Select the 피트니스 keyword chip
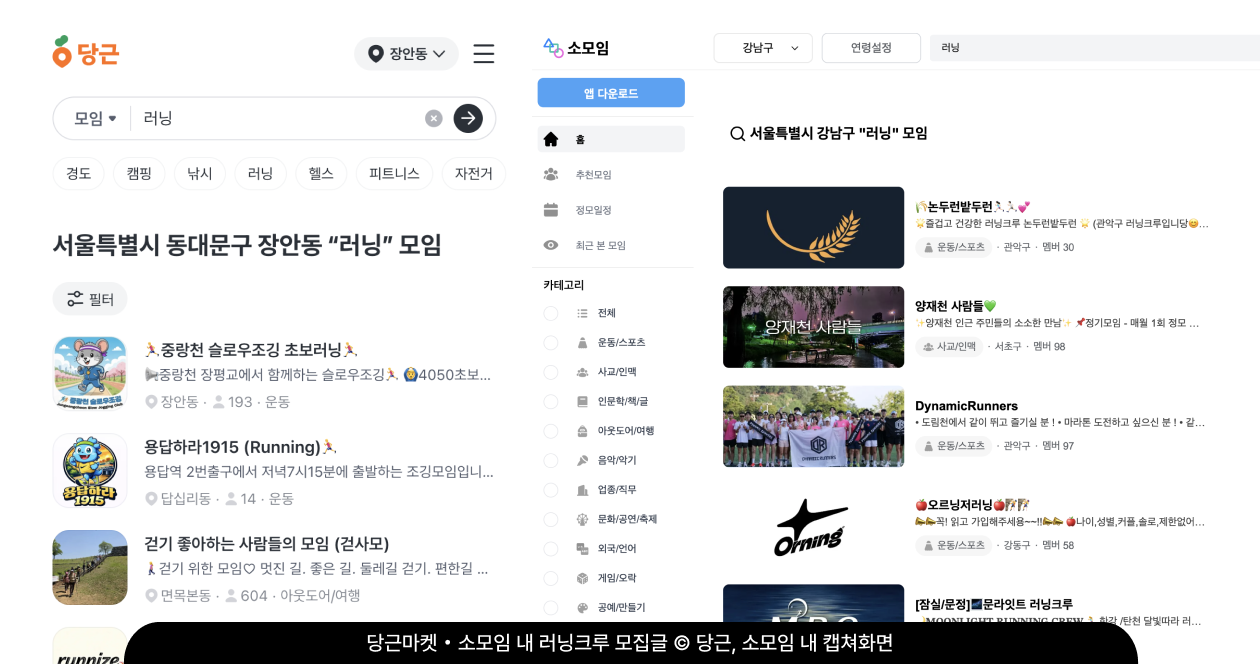 click(394, 173)
